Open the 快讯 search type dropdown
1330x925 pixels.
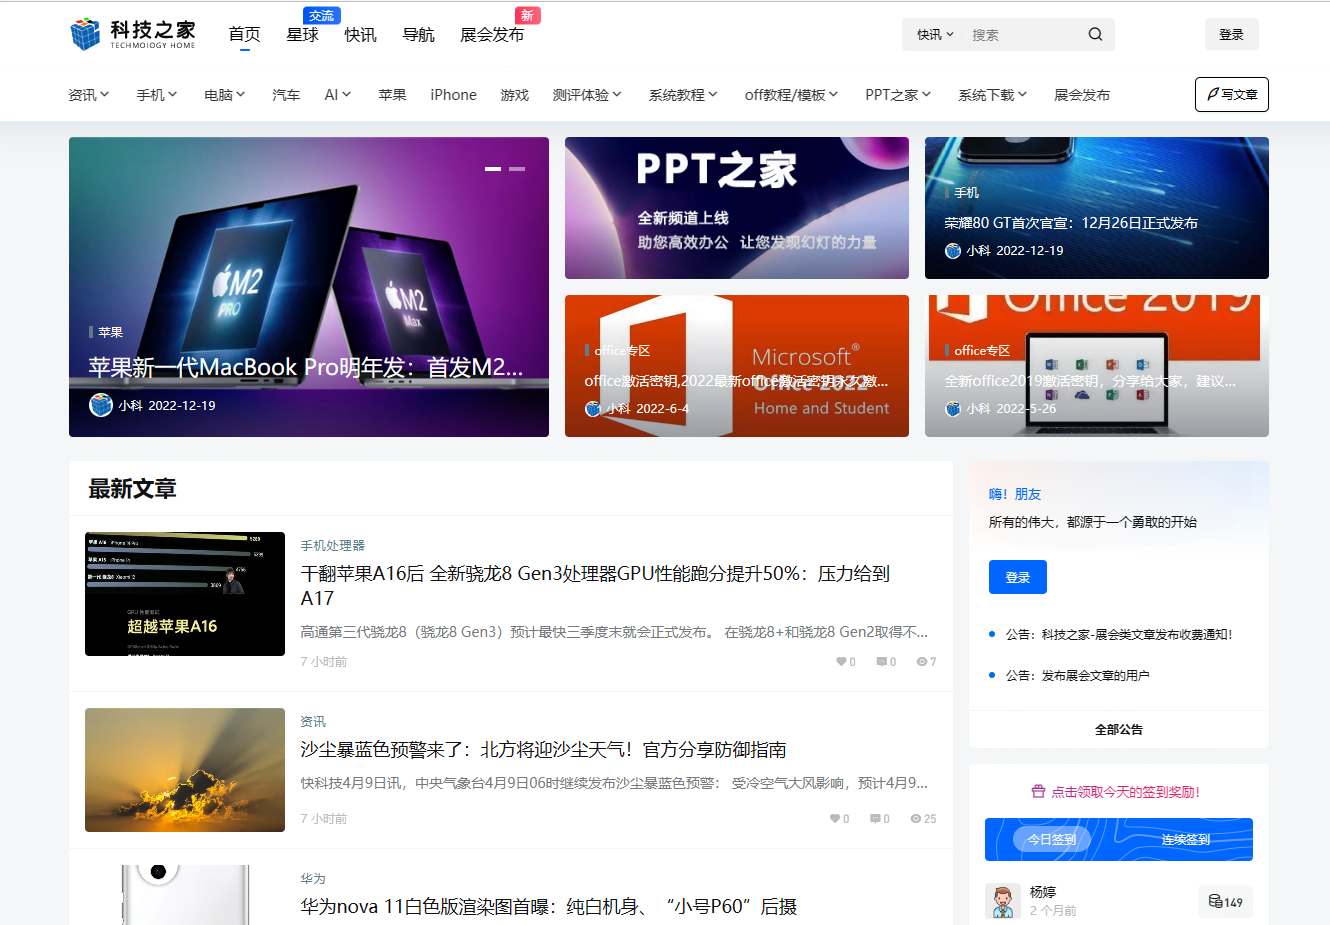(935, 34)
